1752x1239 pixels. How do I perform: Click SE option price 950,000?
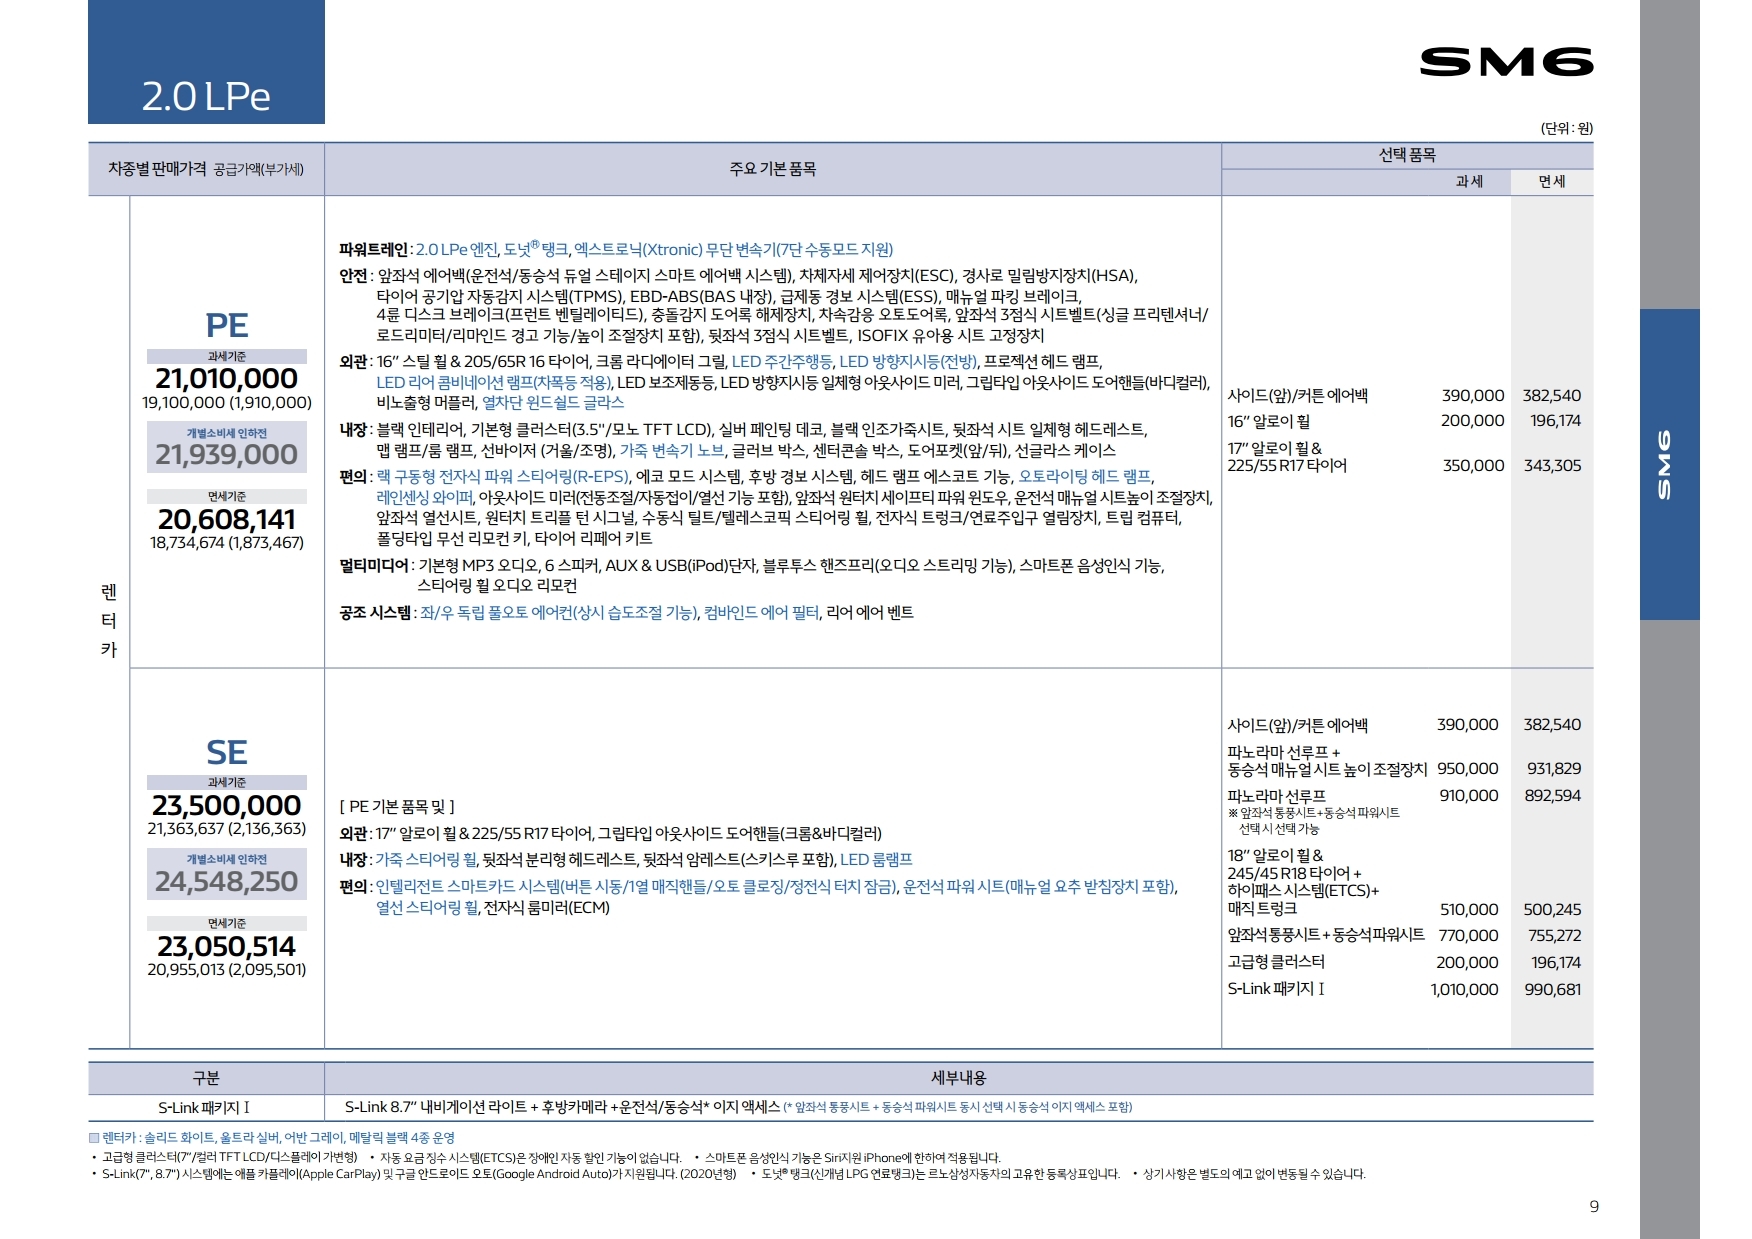[x=1468, y=768]
